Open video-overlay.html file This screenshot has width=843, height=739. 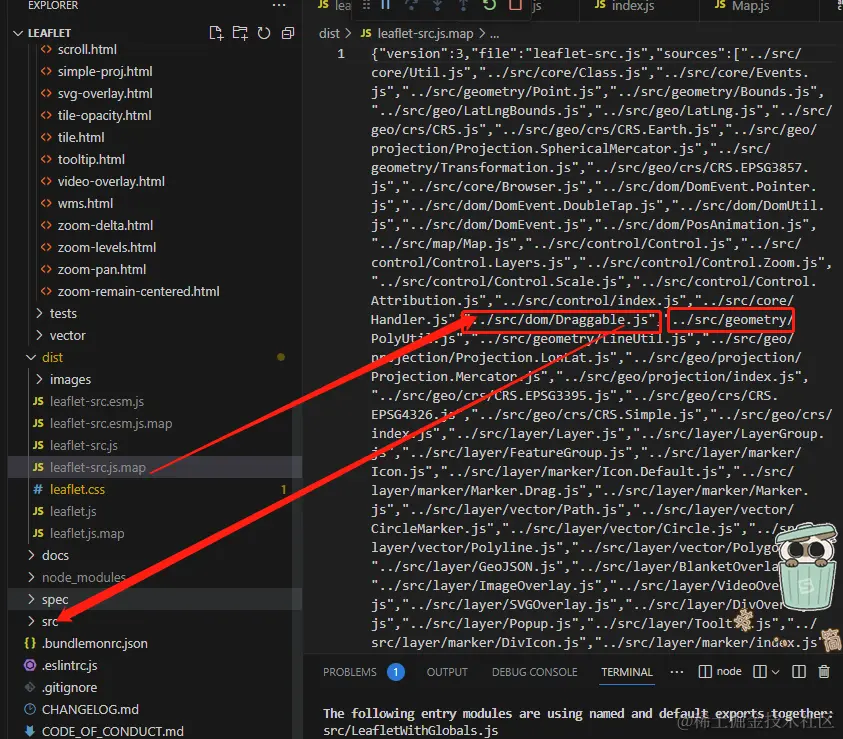tap(111, 182)
